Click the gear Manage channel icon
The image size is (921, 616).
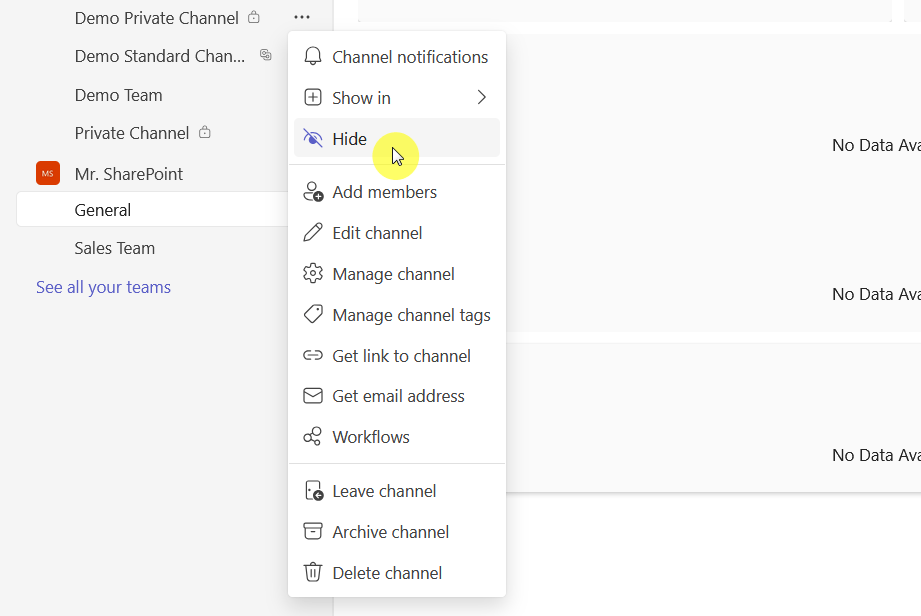click(x=312, y=274)
